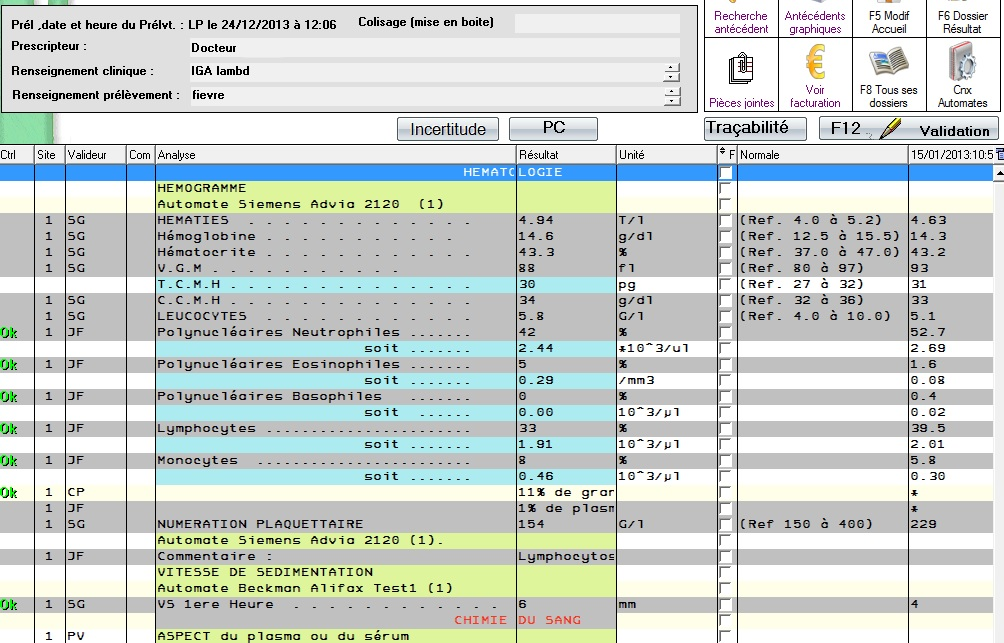Click down arrow of Renseignement prélèvement field
1004x643 pixels.
672,101
